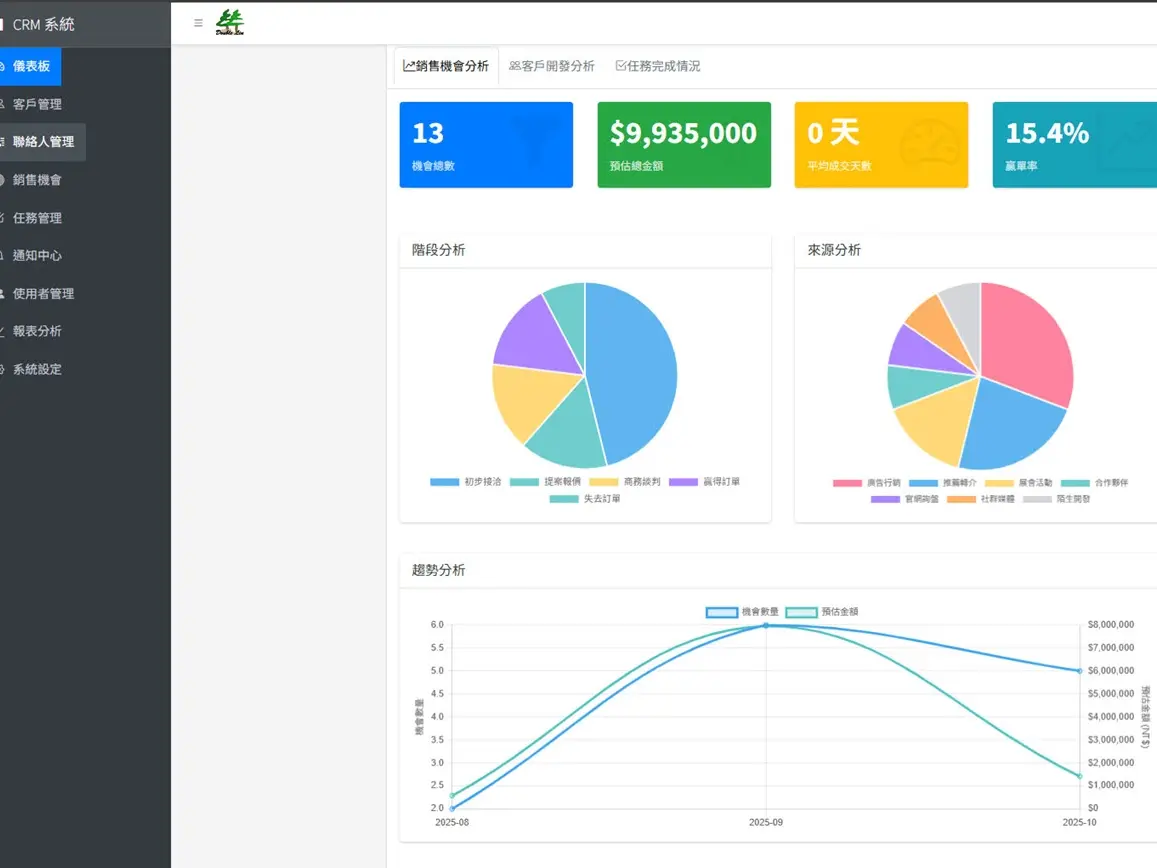Viewport: 1157px width, 868px height.
Task: Toggle 預估金額 in the trend chart legend
Action: [820, 612]
